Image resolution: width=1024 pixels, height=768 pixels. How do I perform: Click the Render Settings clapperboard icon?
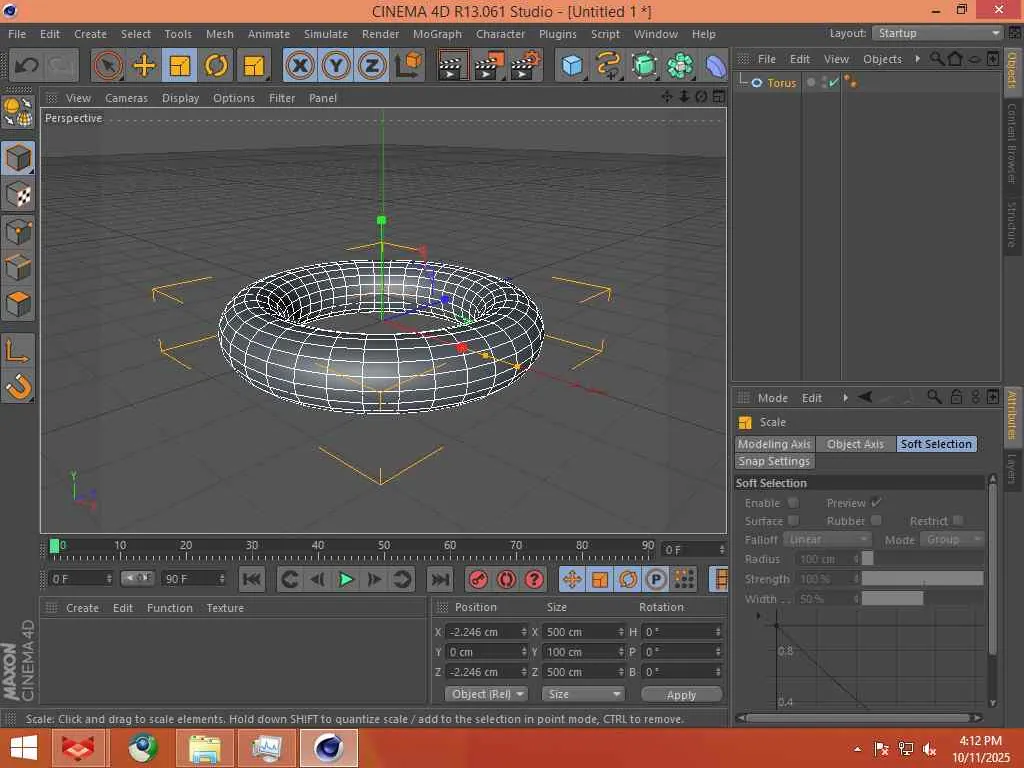pos(525,66)
